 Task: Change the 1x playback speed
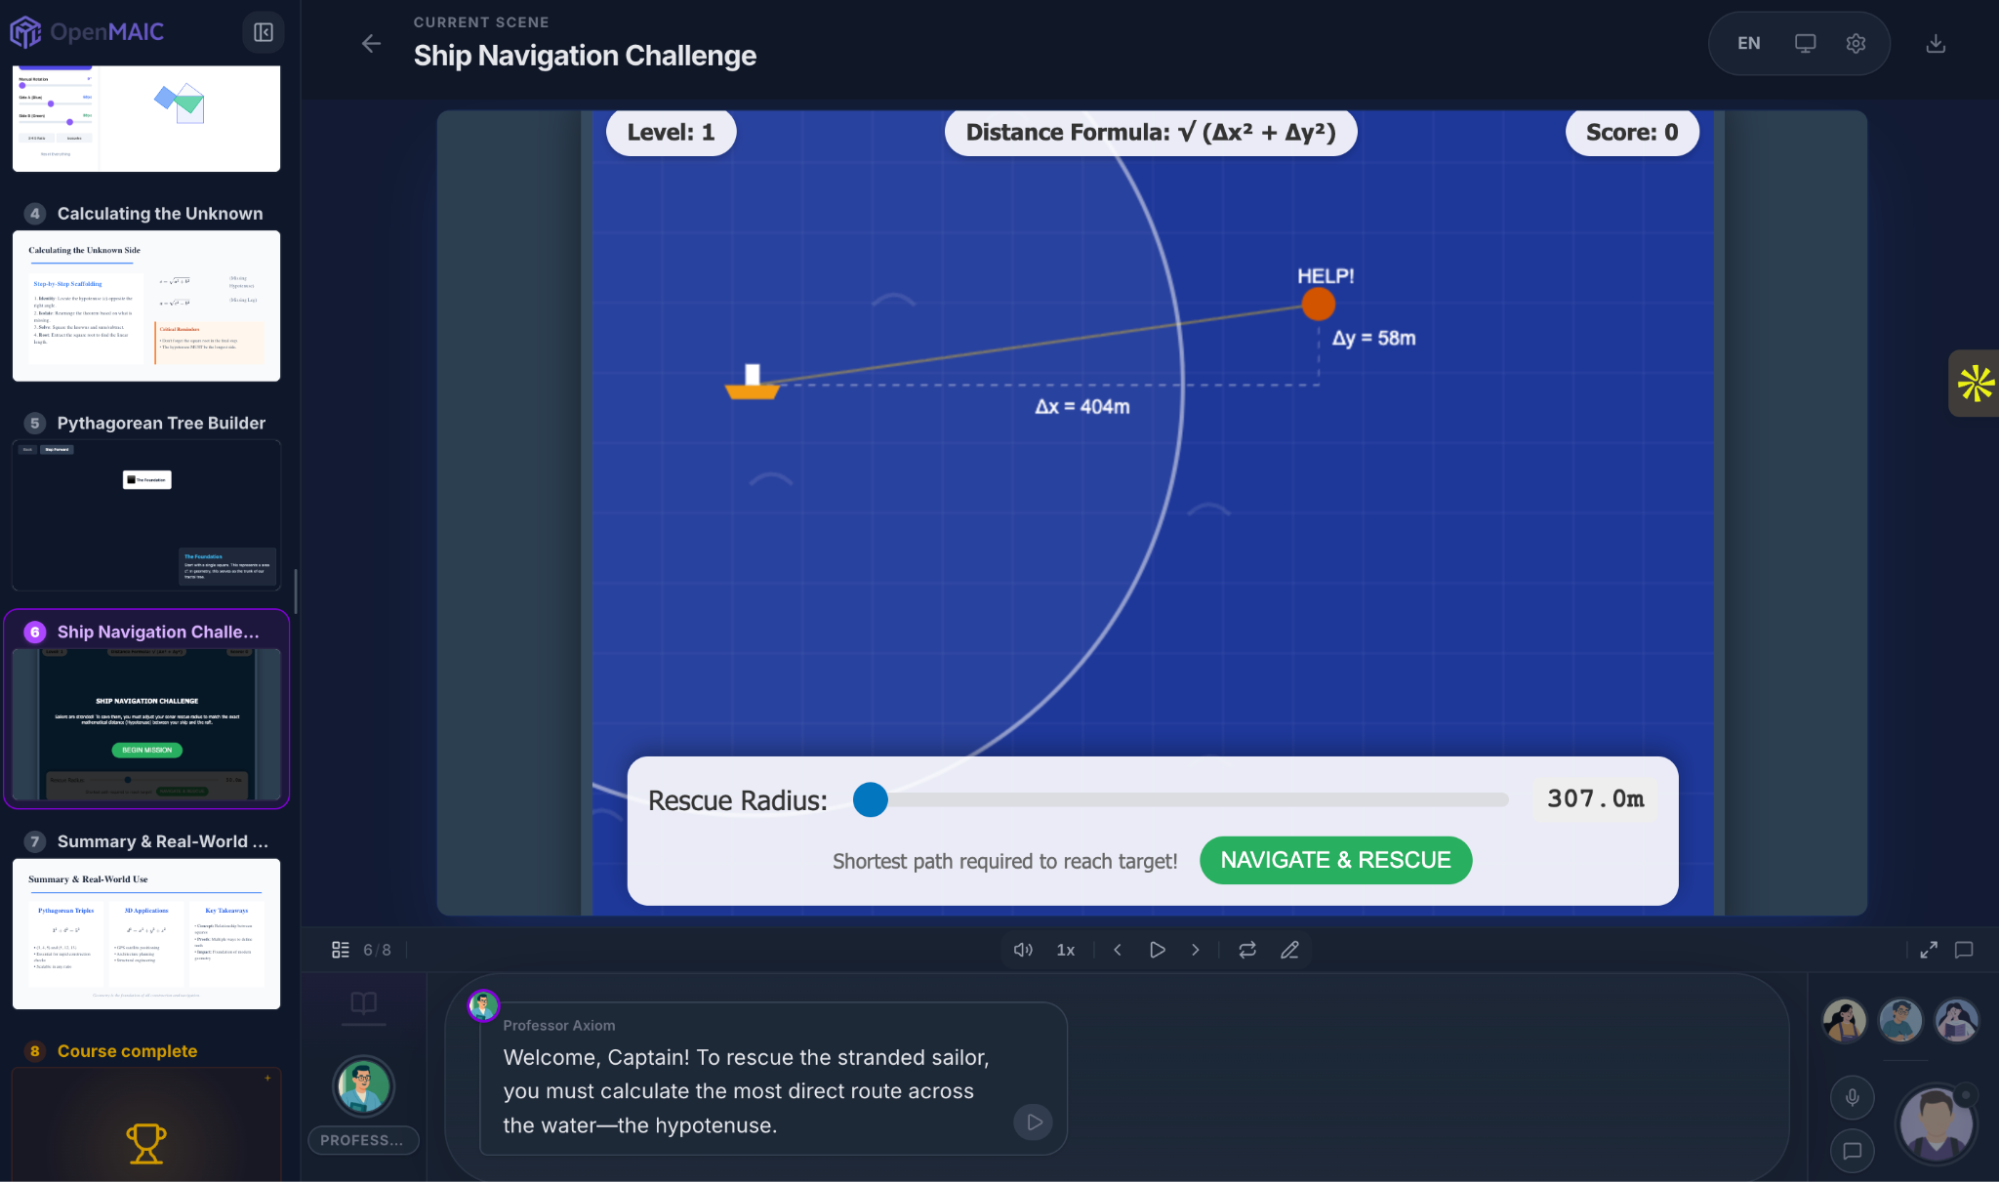click(x=1066, y=949)
